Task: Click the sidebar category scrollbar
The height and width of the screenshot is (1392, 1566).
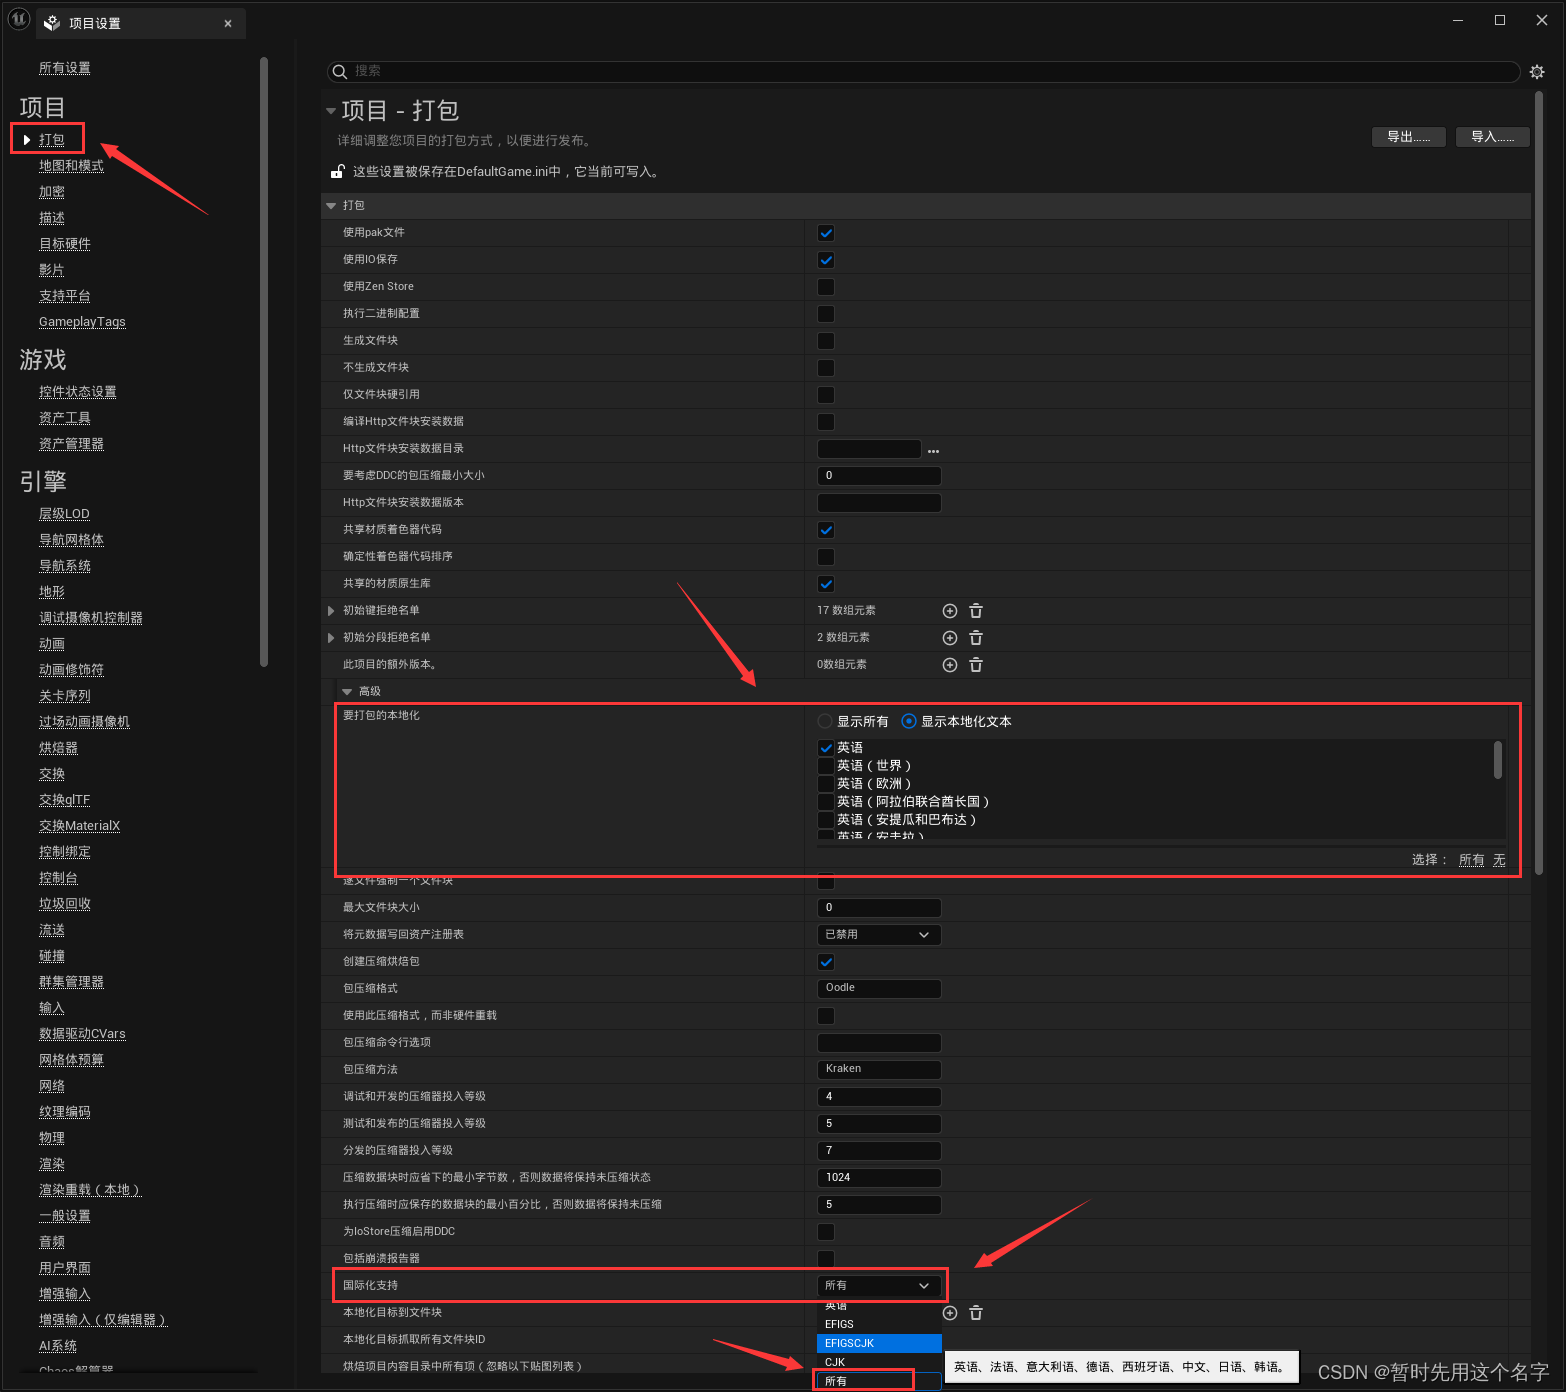Action: pyautogui.click(x=264, y=361)
